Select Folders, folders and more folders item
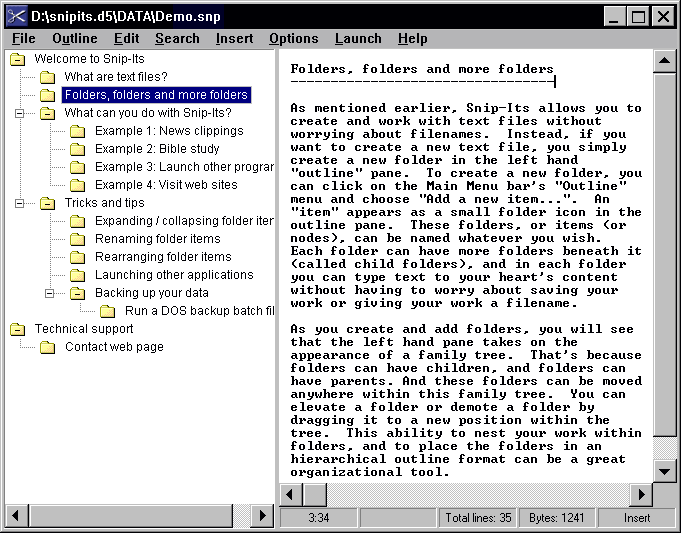 pos(156,95)
